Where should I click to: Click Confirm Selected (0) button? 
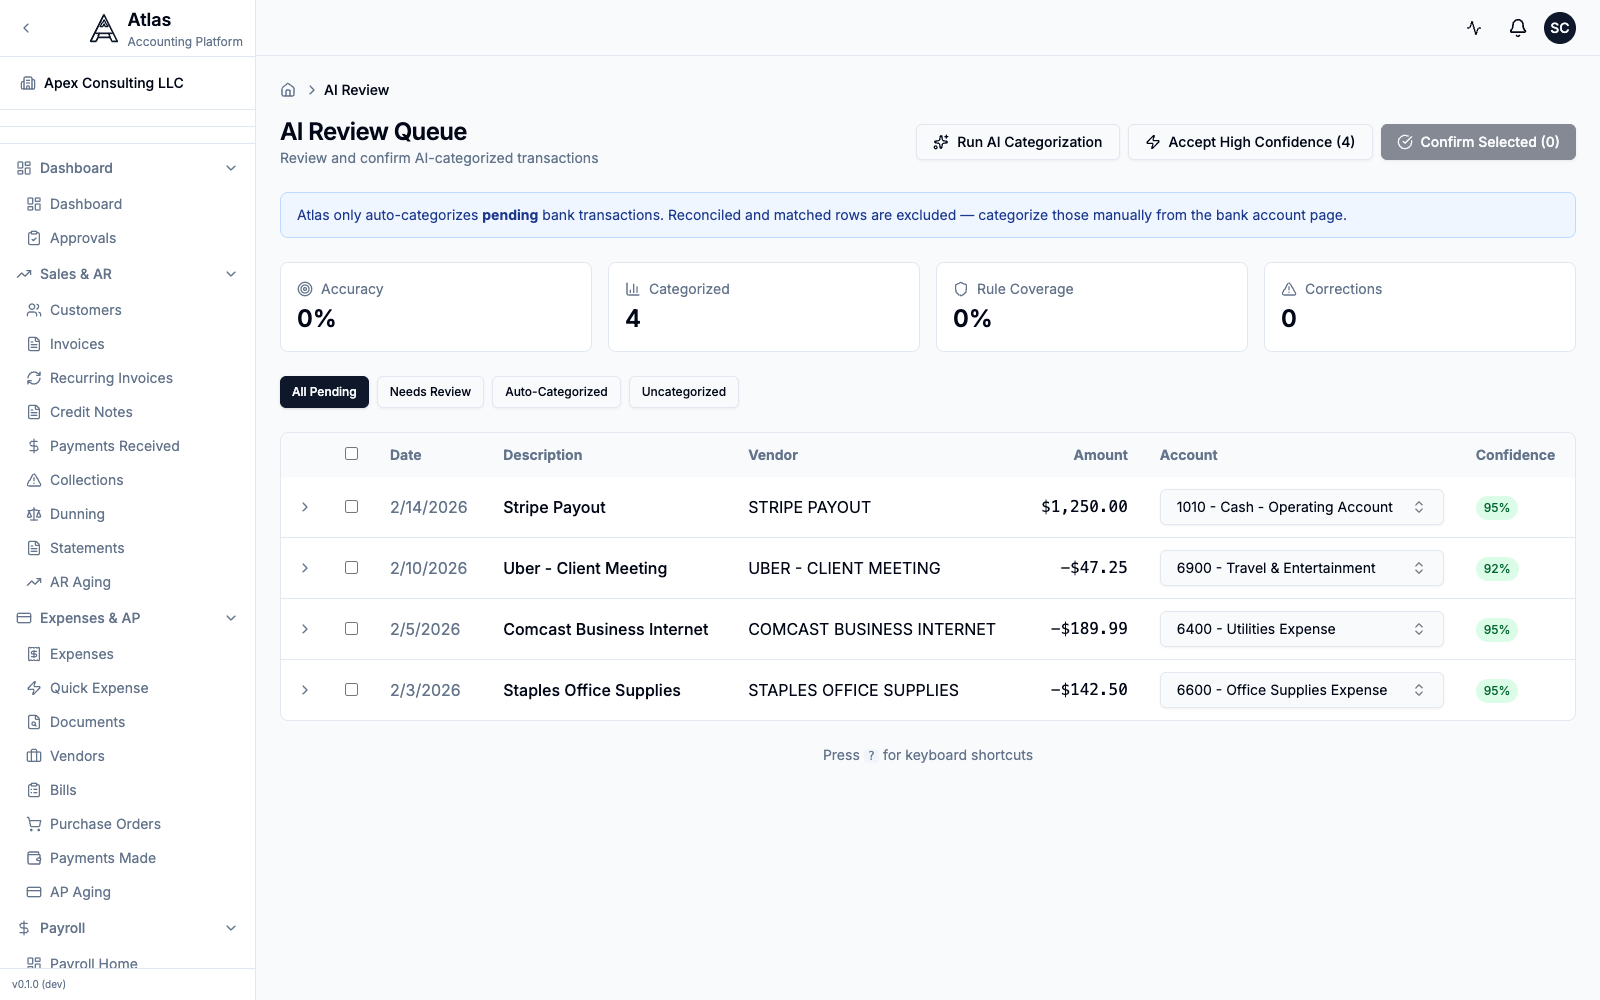[1478, 142]
